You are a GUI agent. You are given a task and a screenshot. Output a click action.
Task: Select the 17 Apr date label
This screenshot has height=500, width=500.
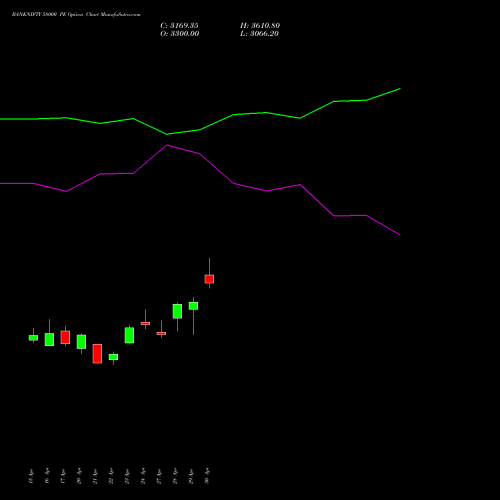pos(63,477)
